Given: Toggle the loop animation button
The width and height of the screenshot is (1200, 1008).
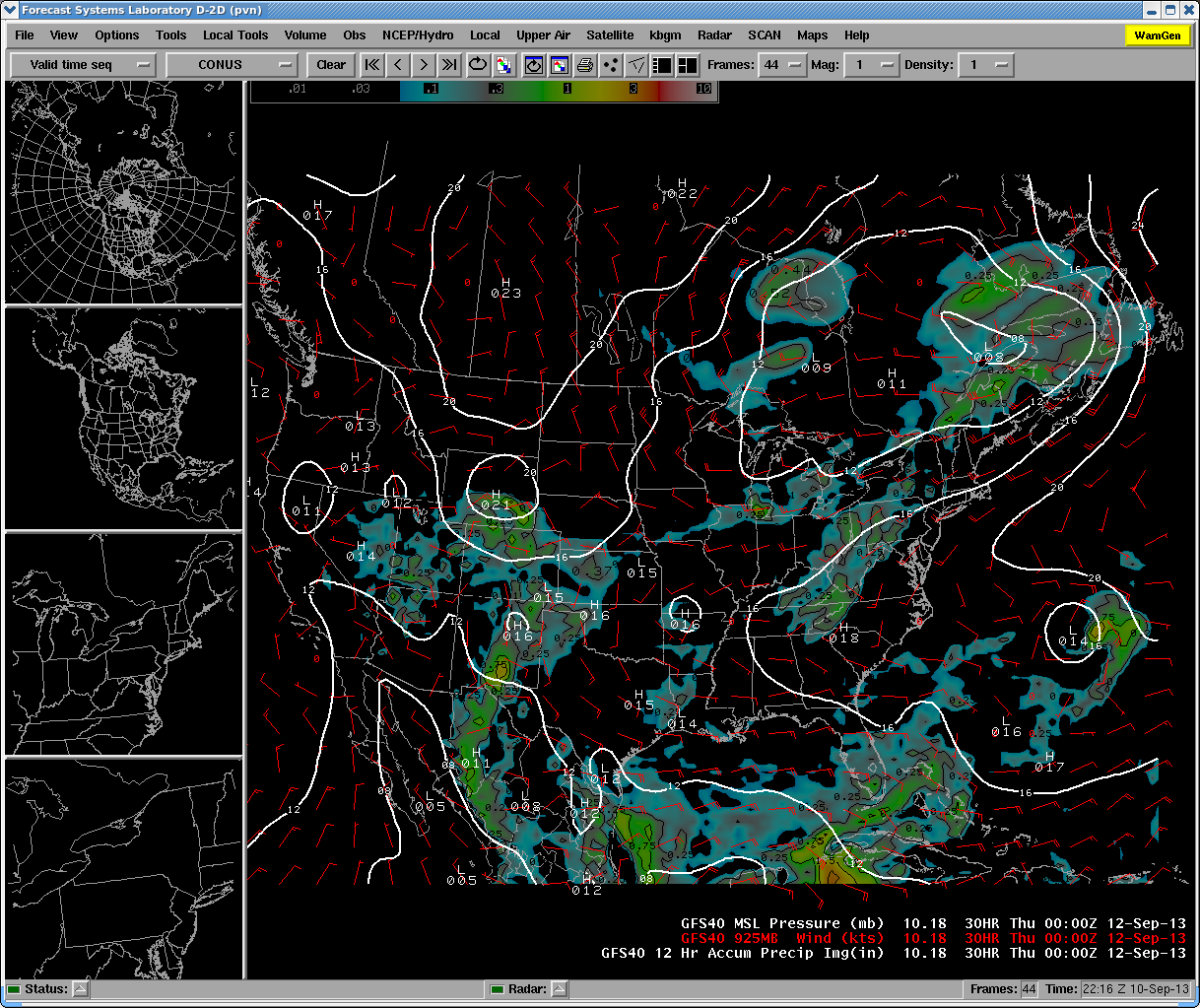Looking at the screenshot, I should click(478, 65).
